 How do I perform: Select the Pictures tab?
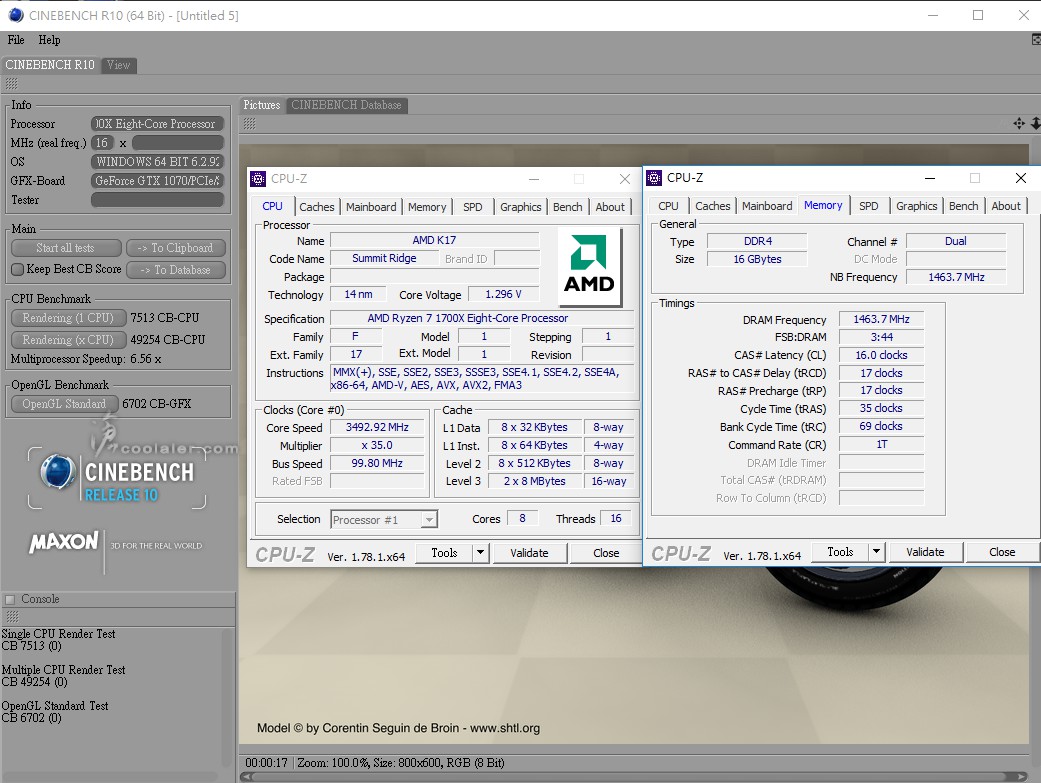click(x=262, y=105)
